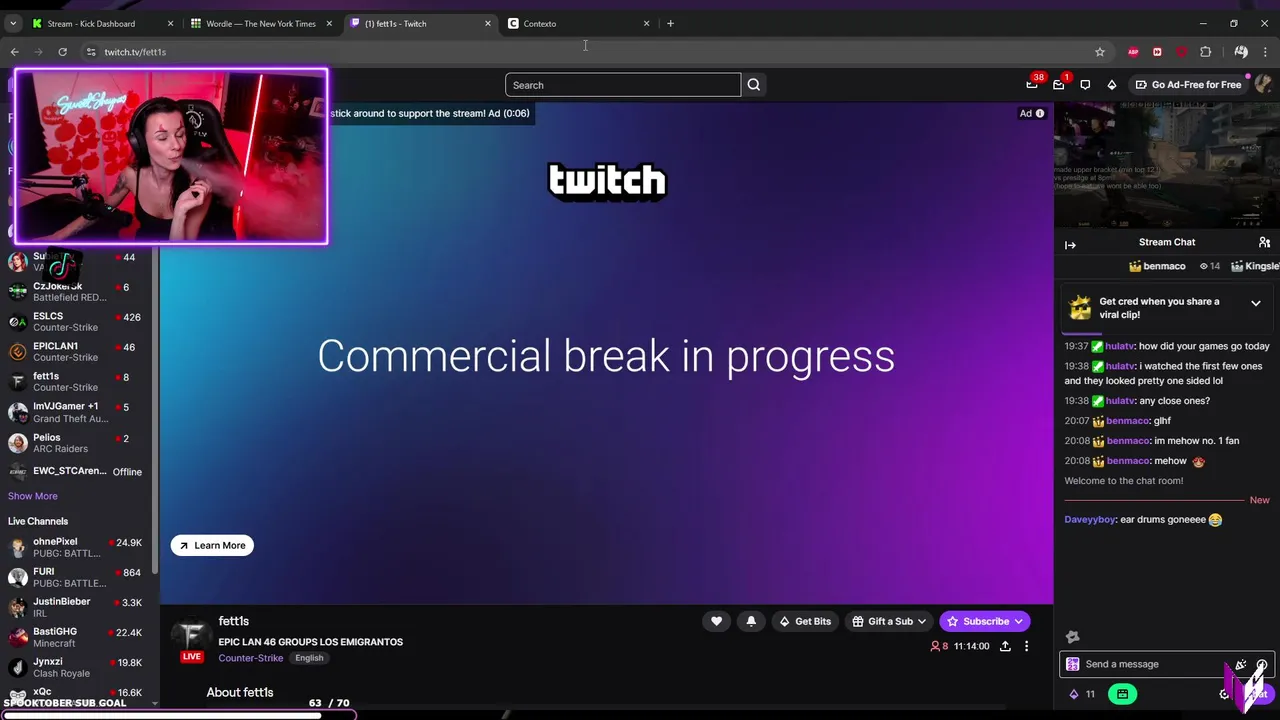The width and height of the screenshot is (1280, 720).
Task: Open the tab search dropdown arrow
Action: click(14, 23)
